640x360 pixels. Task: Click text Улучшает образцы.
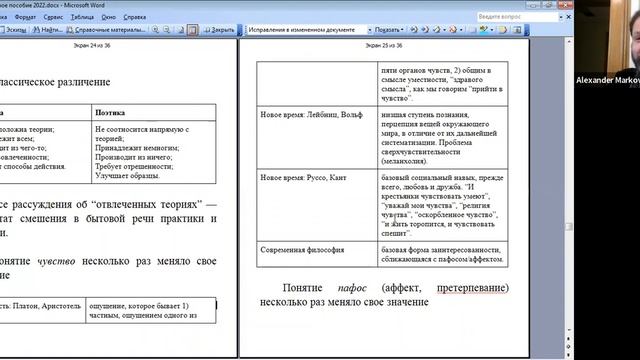tap(127, 176)
